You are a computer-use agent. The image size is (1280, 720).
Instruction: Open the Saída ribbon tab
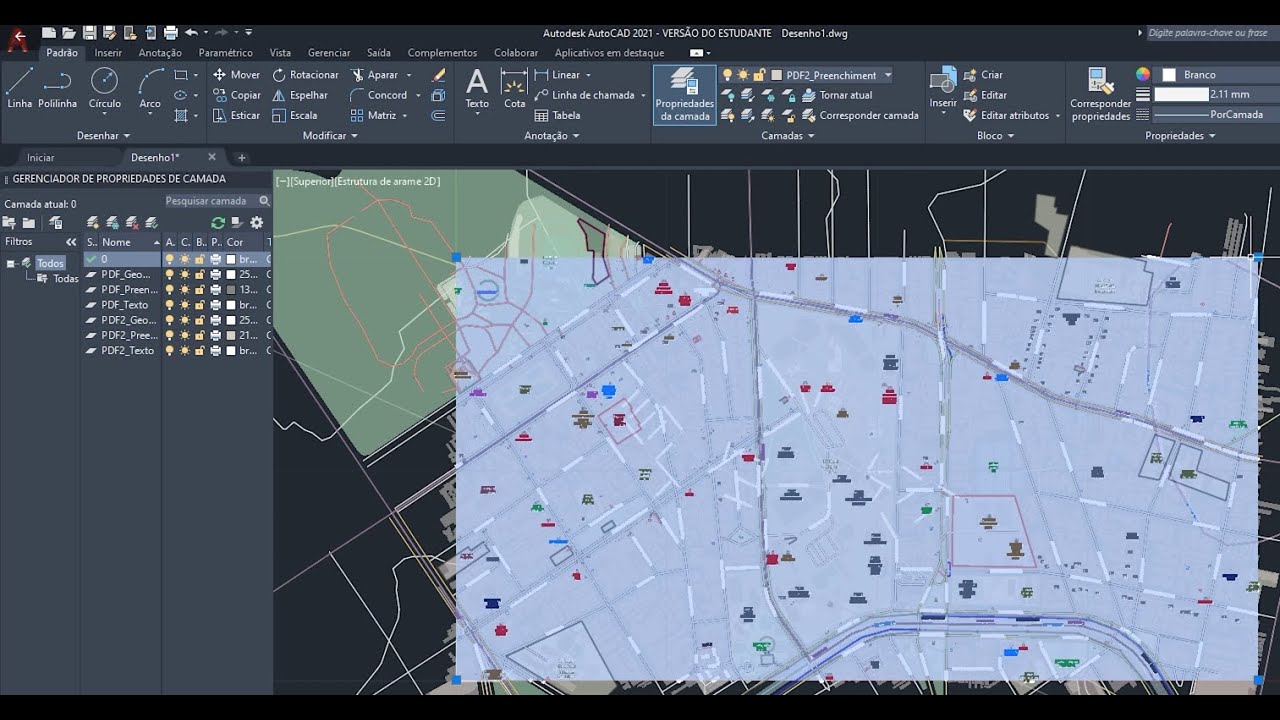coord(379,53)
